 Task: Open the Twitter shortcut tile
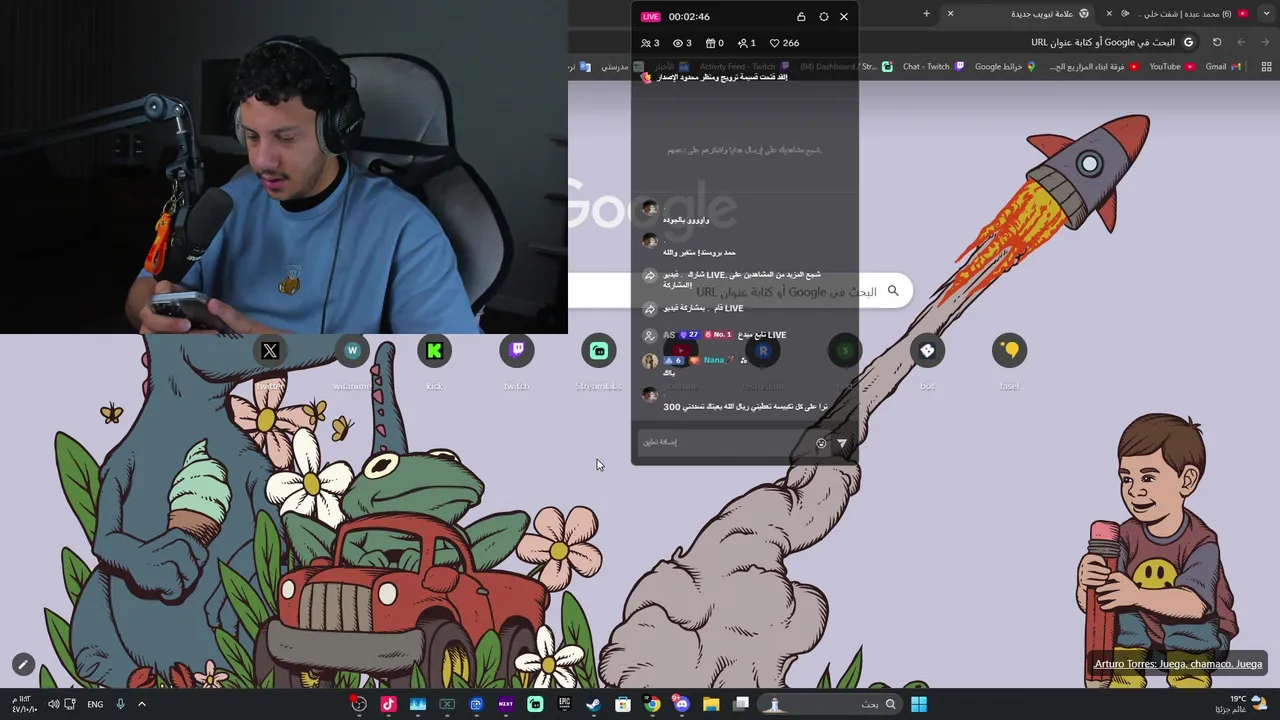click(270, 360)
